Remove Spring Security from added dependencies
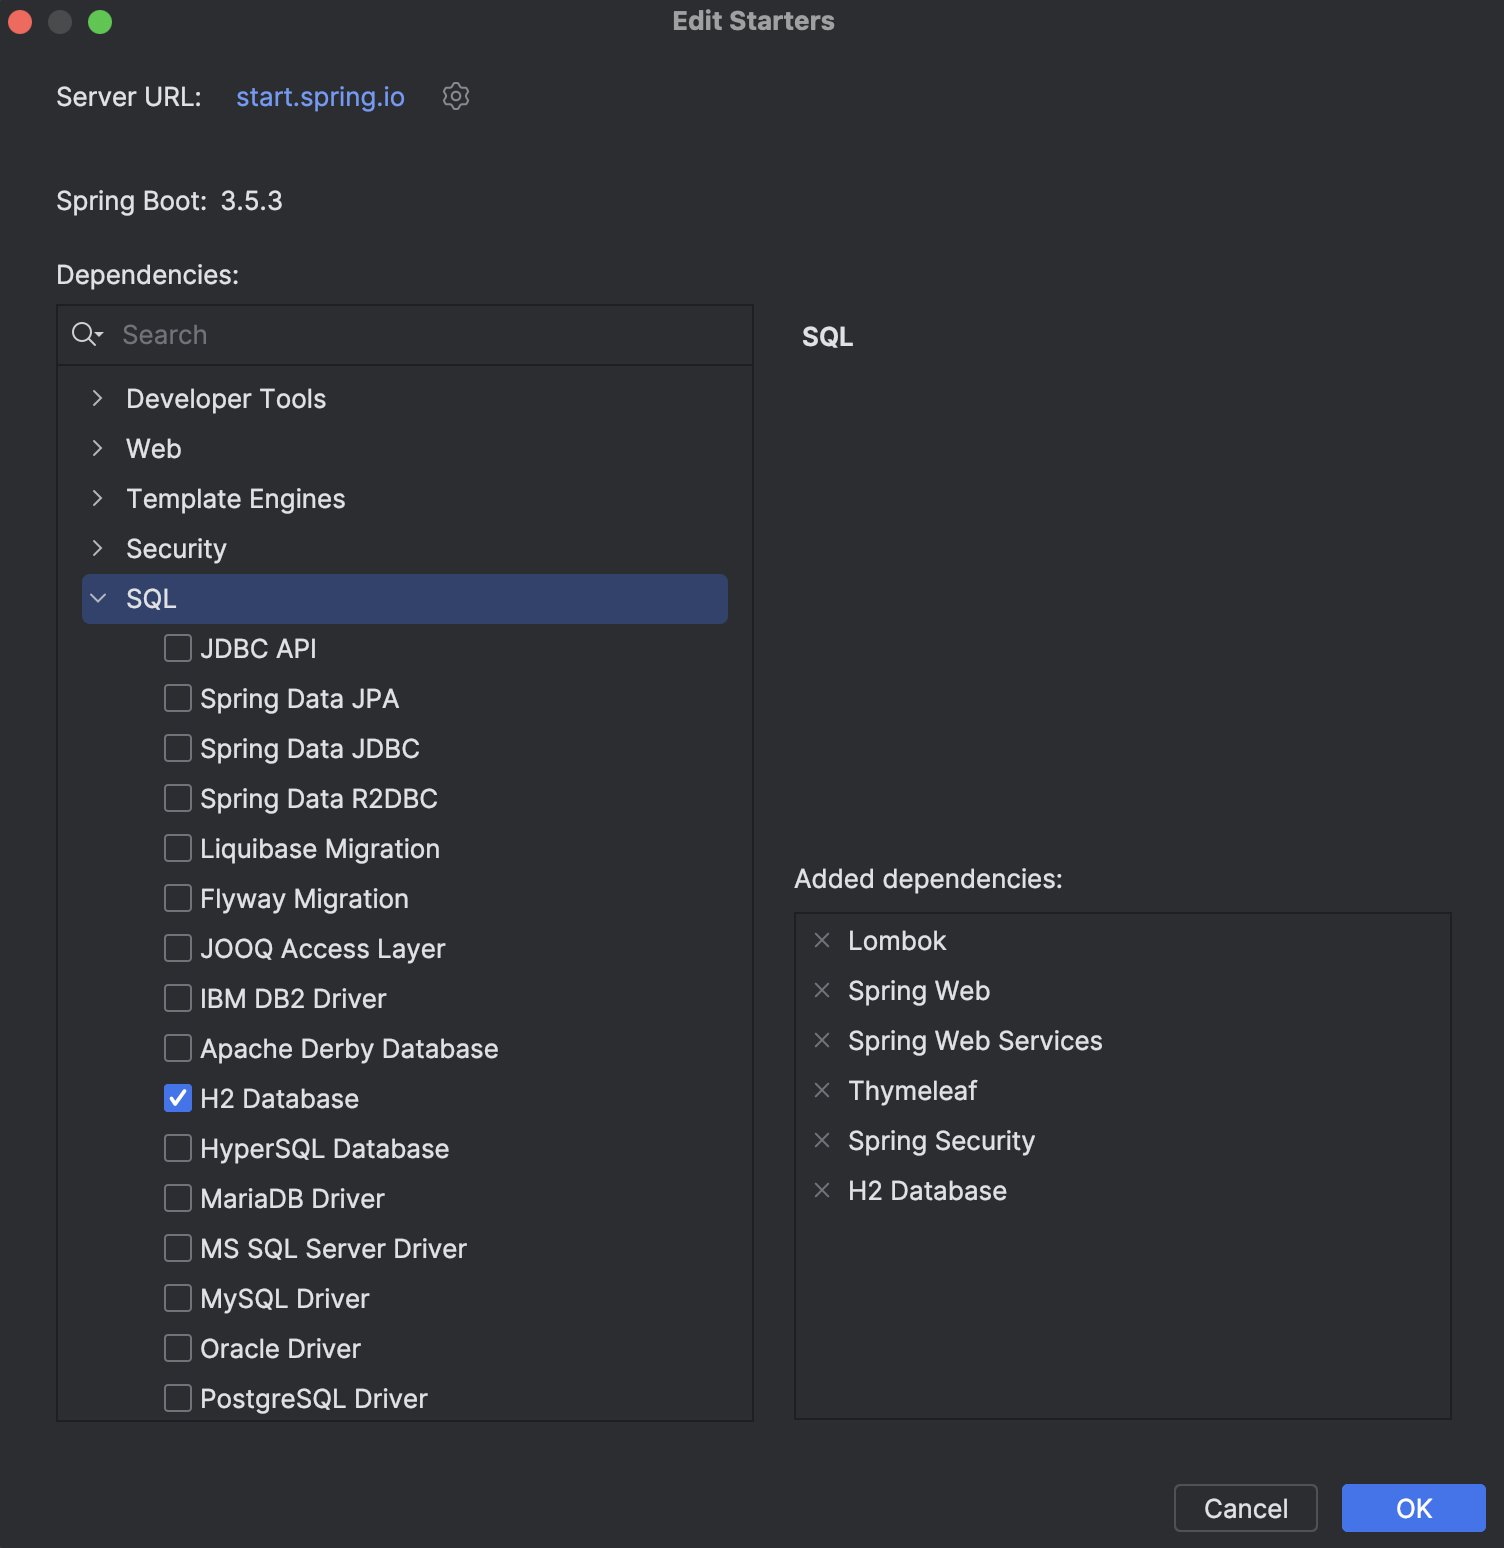 [822, 1140]
